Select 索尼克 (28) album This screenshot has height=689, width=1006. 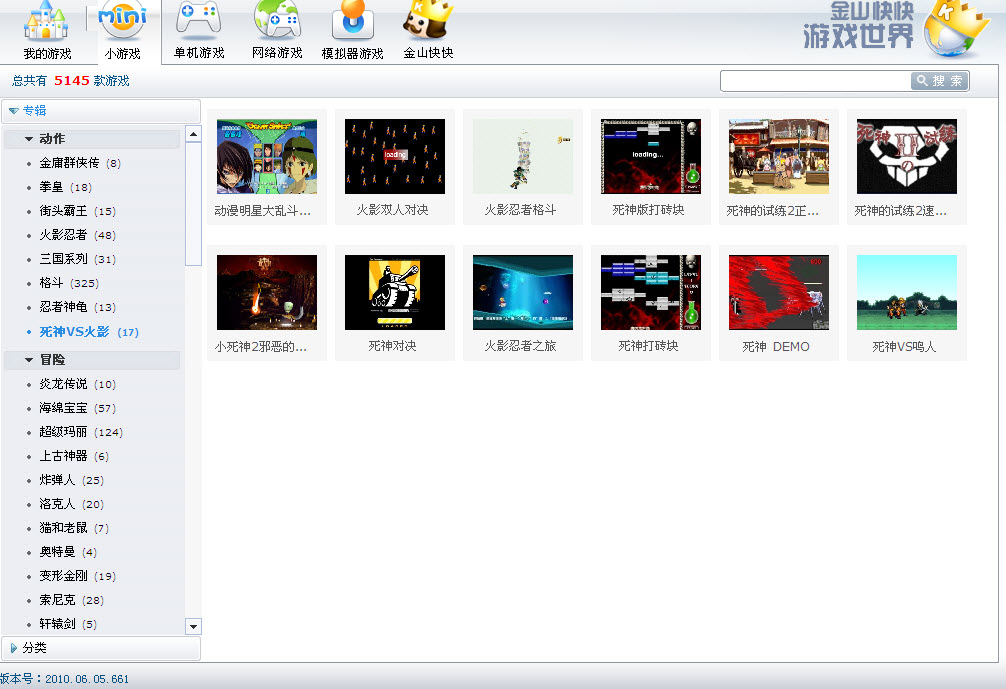click(71, 600)
